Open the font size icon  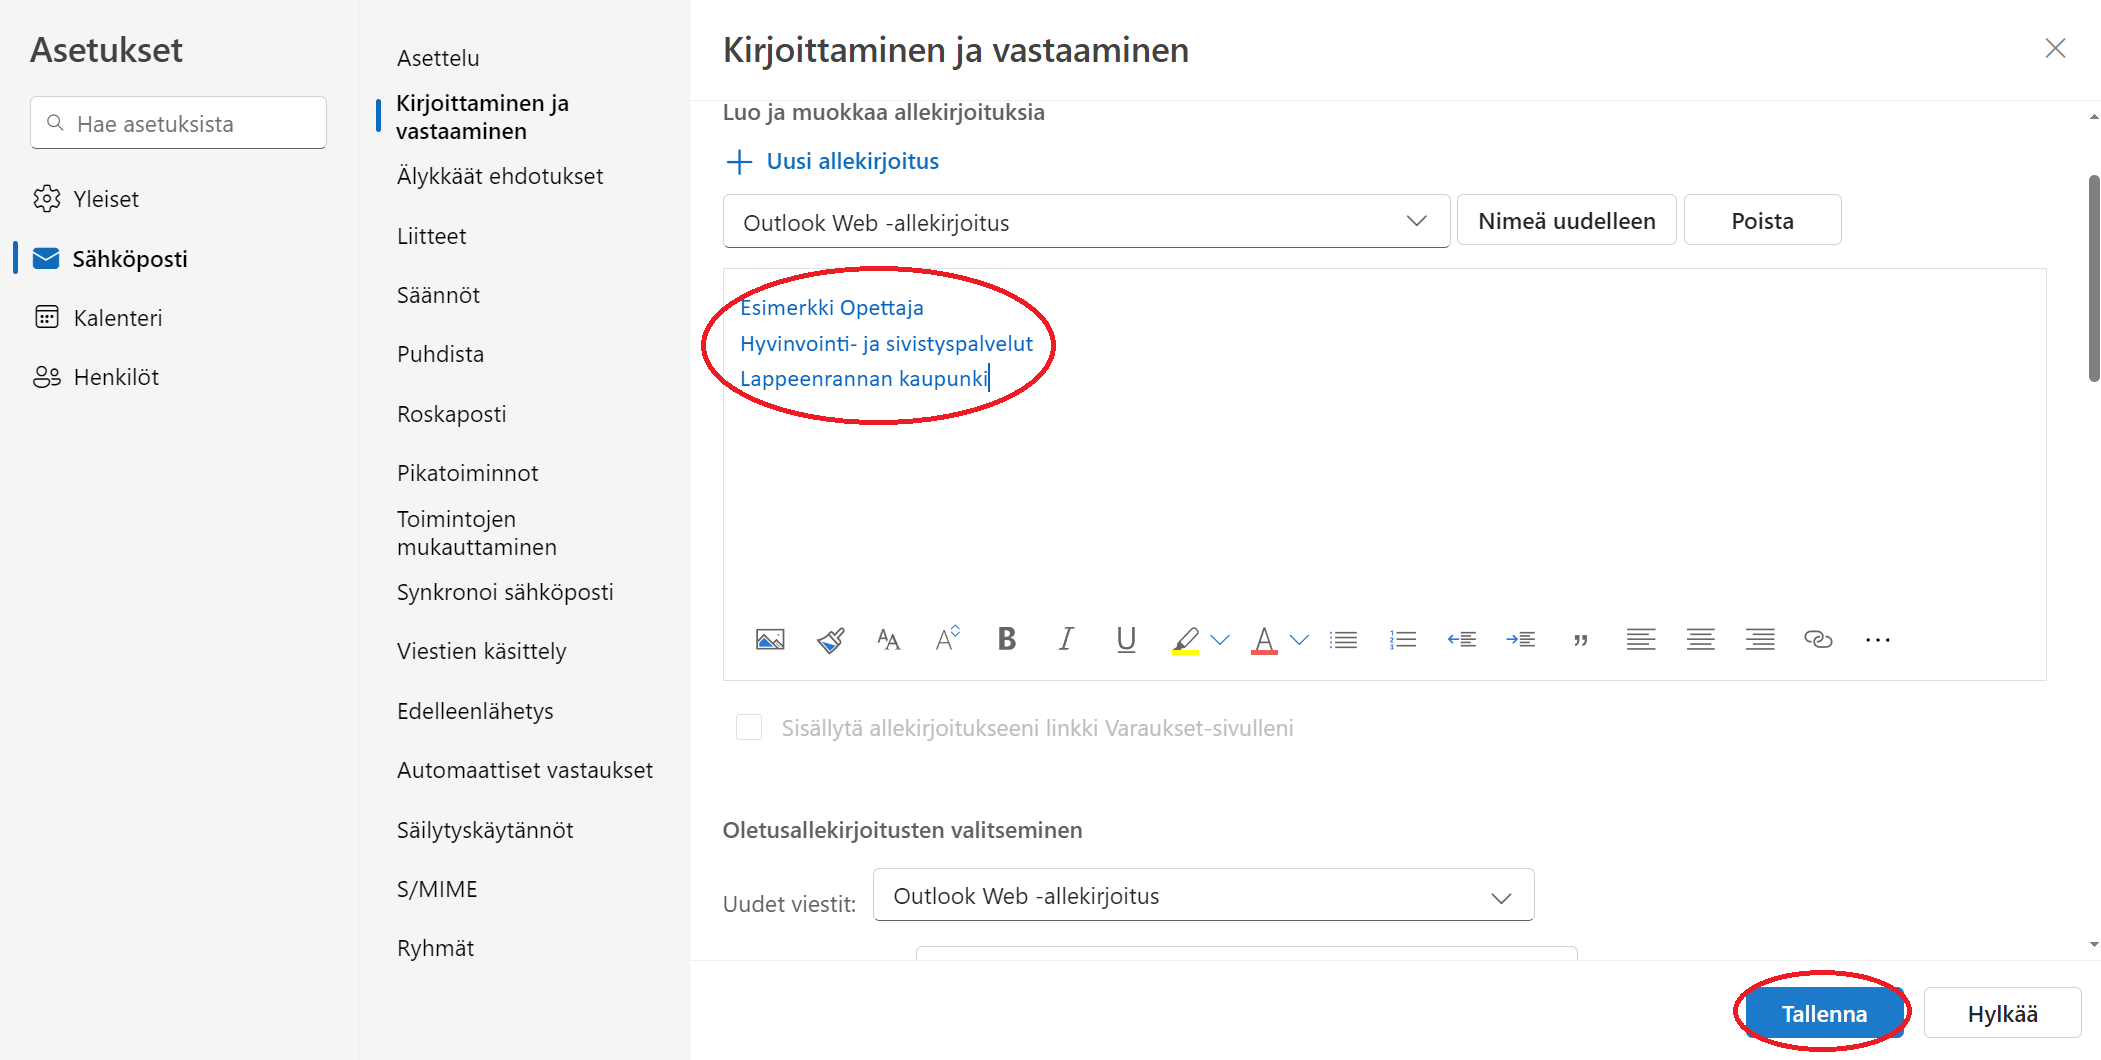tap(888, 639)
